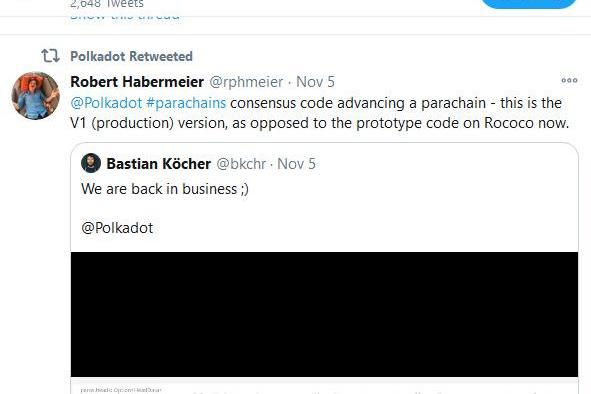Viewport: 591px width, 394px height.
Task: Open the "Polkadot Retweeted" link
Action: pos(131,56)
